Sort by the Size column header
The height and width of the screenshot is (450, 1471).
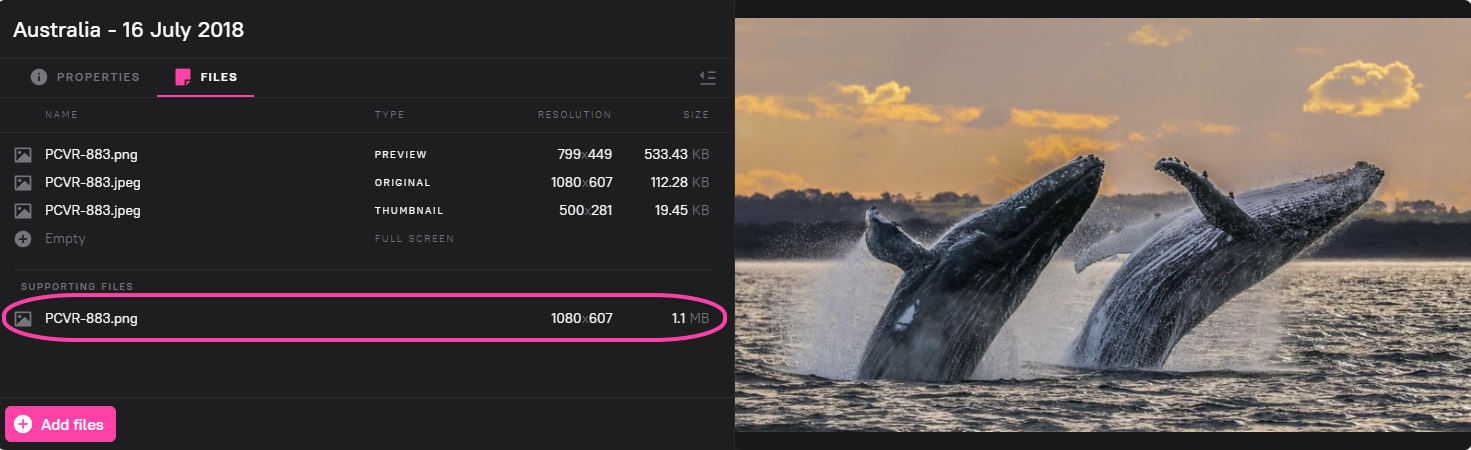[x=696, y=115]
